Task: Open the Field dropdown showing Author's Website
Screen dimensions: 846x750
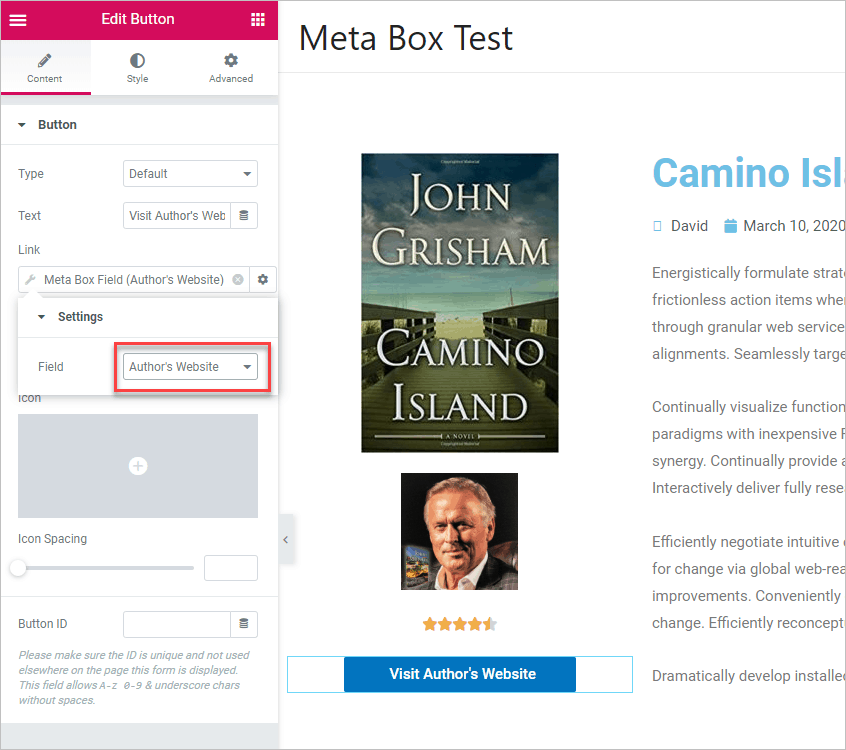Action: [x=190, y=367]
